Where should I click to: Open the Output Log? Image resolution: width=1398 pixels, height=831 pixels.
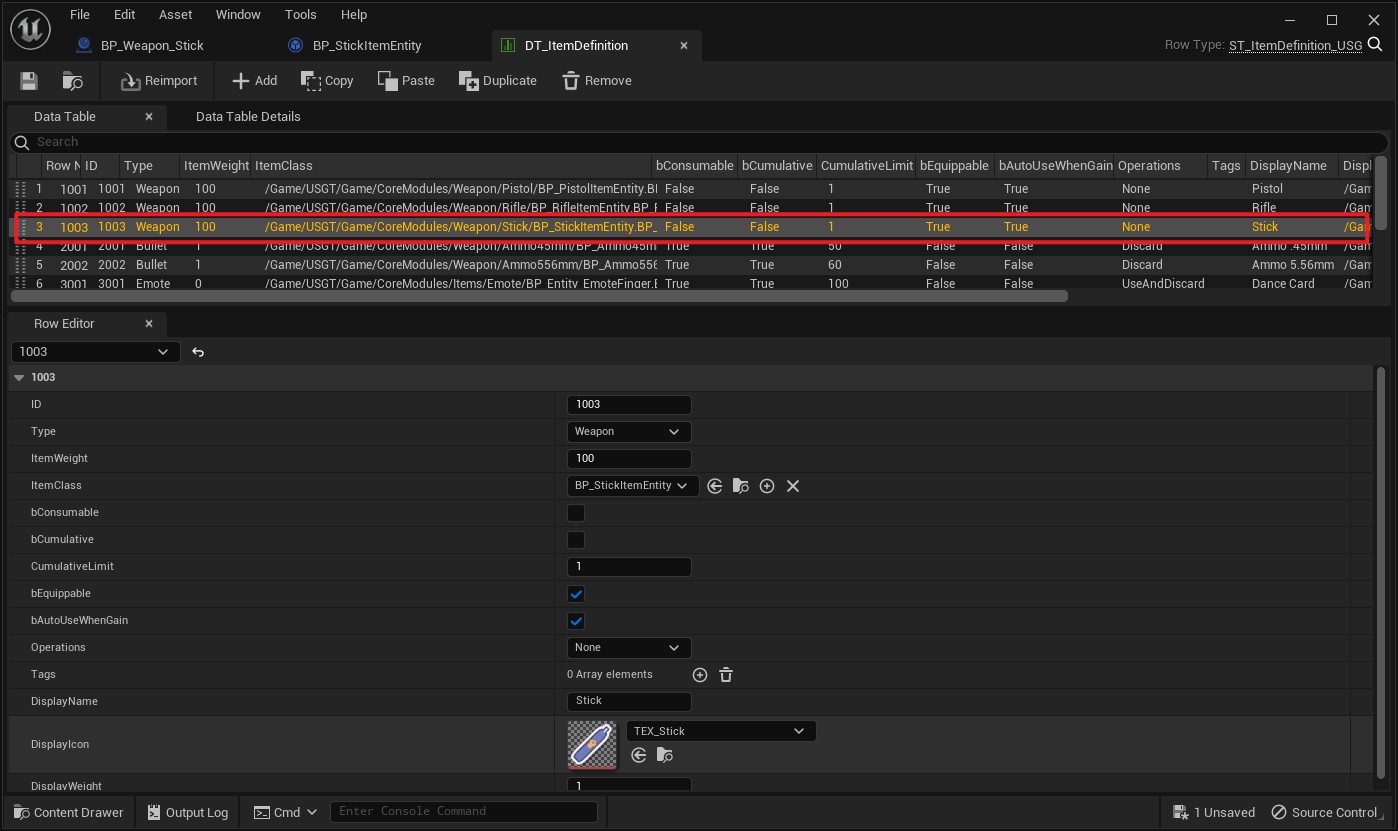click(x=187, y=812)
